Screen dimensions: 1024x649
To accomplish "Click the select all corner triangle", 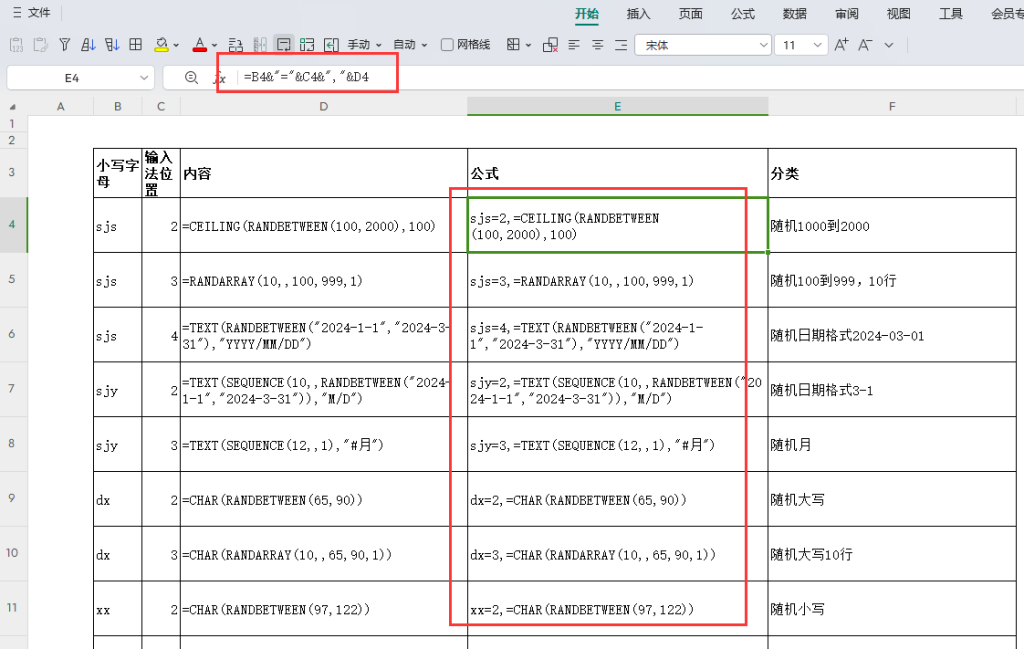I will (12, 106).
